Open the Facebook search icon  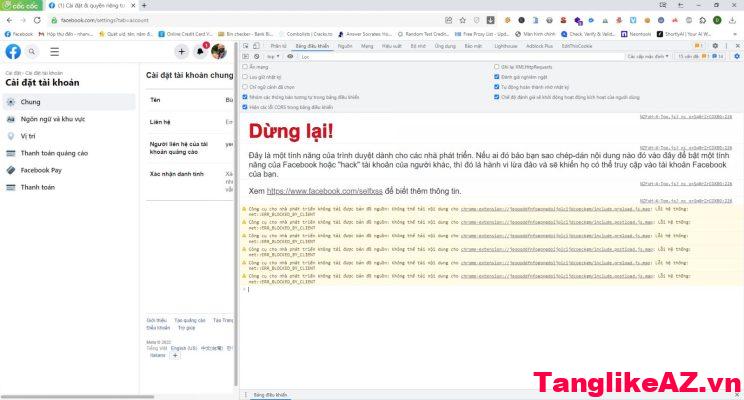[34, 52]
